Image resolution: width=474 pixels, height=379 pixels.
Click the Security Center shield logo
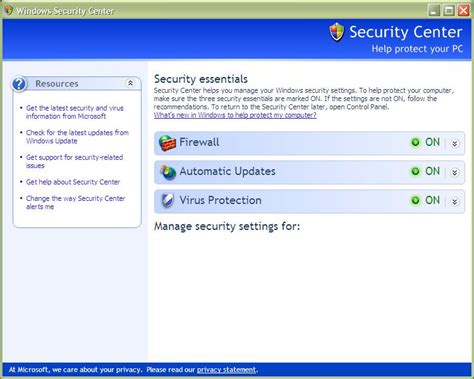pyautogui.click(x=337, y=32)
